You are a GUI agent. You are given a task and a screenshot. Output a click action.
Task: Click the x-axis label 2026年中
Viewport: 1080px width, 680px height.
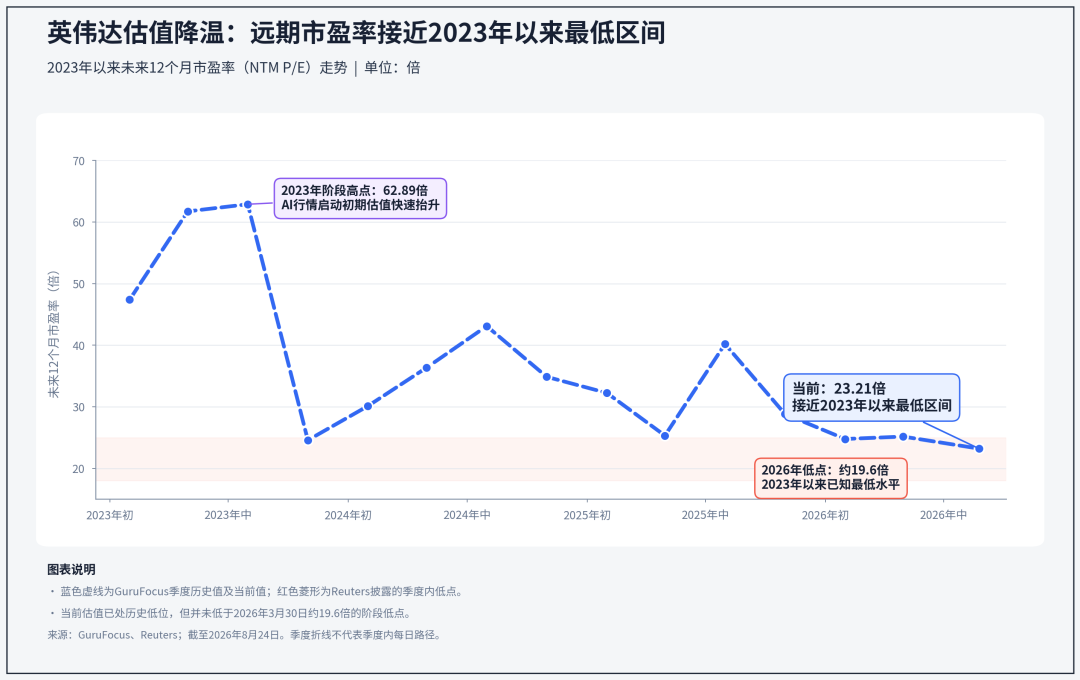[x=944, y=515]
